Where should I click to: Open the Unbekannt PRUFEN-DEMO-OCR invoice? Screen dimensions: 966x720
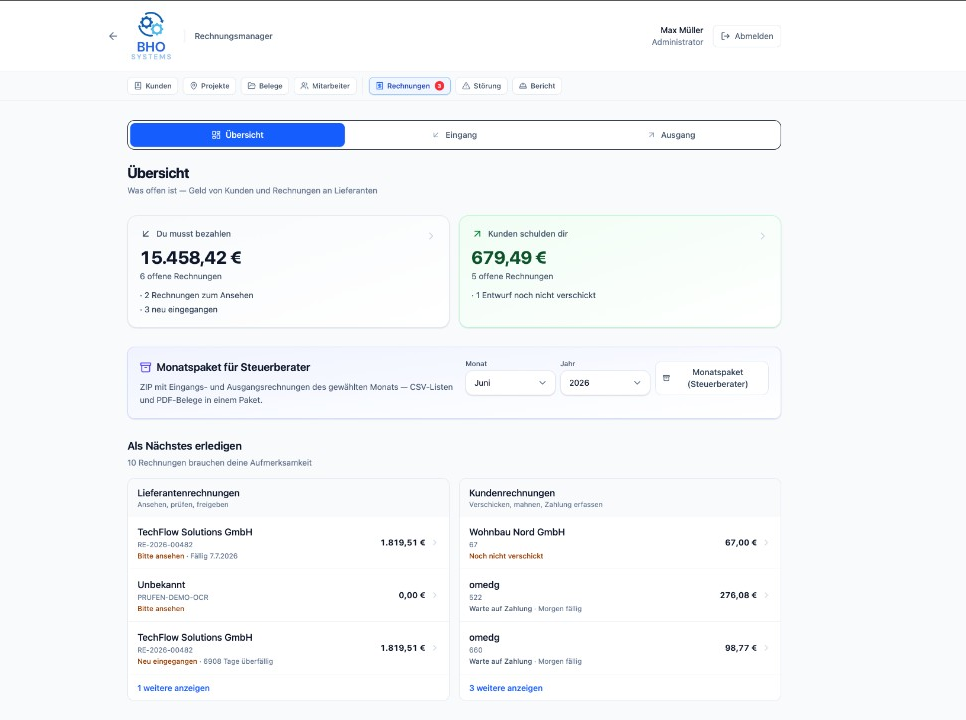[288, 596]
